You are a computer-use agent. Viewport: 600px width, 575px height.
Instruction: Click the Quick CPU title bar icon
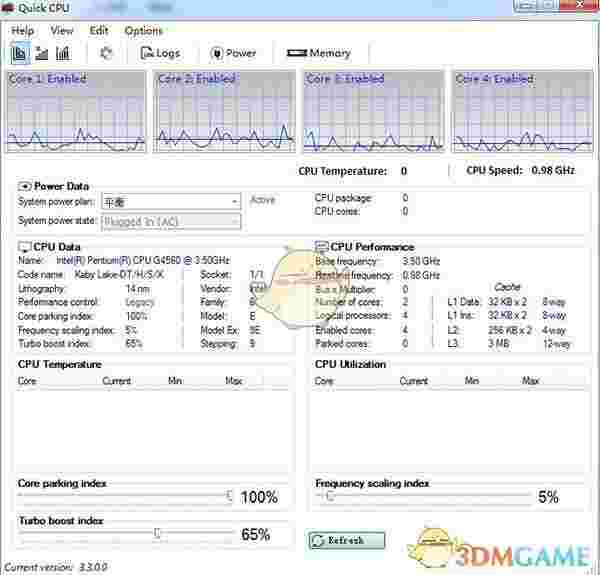(8, 8)
